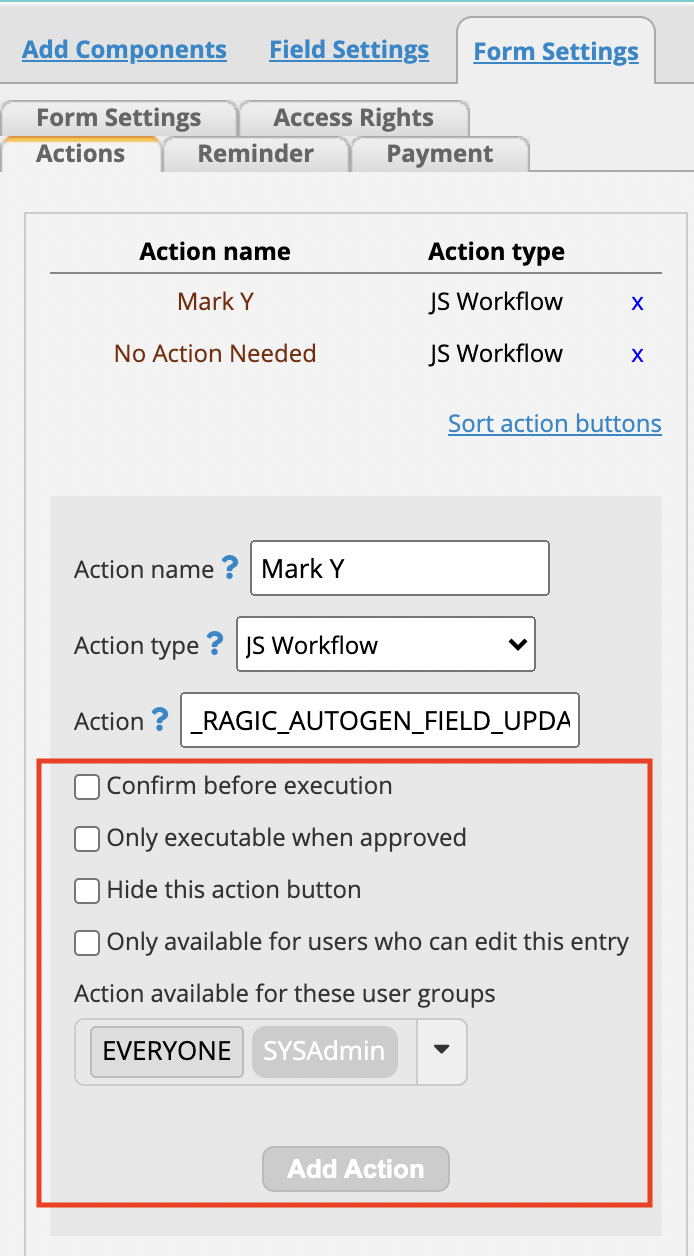Enable Confirm before execution checkbox
The height and width of the screenshot is (1256, 694).
[x=87, y=787]
